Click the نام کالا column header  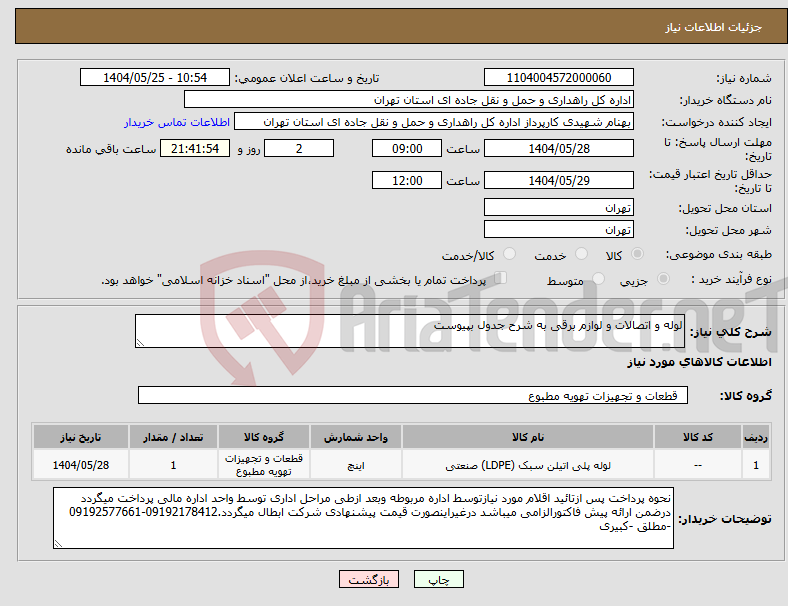[x=528, y=437]
